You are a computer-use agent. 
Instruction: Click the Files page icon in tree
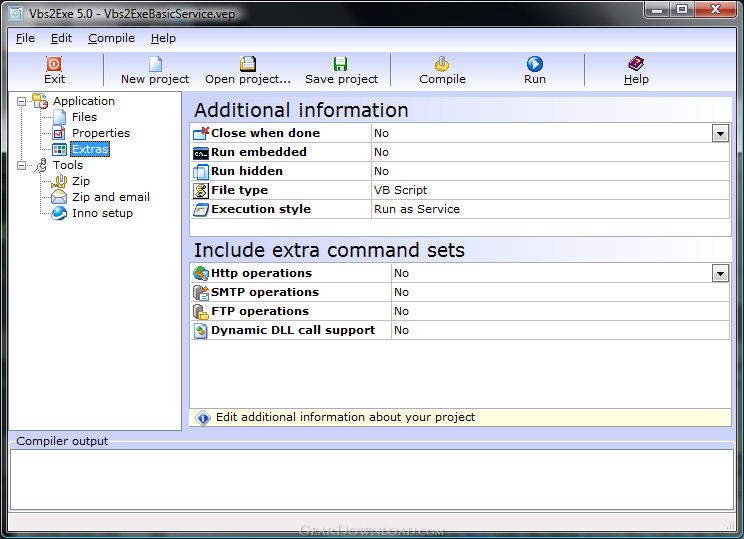click(x=60, y=117)
